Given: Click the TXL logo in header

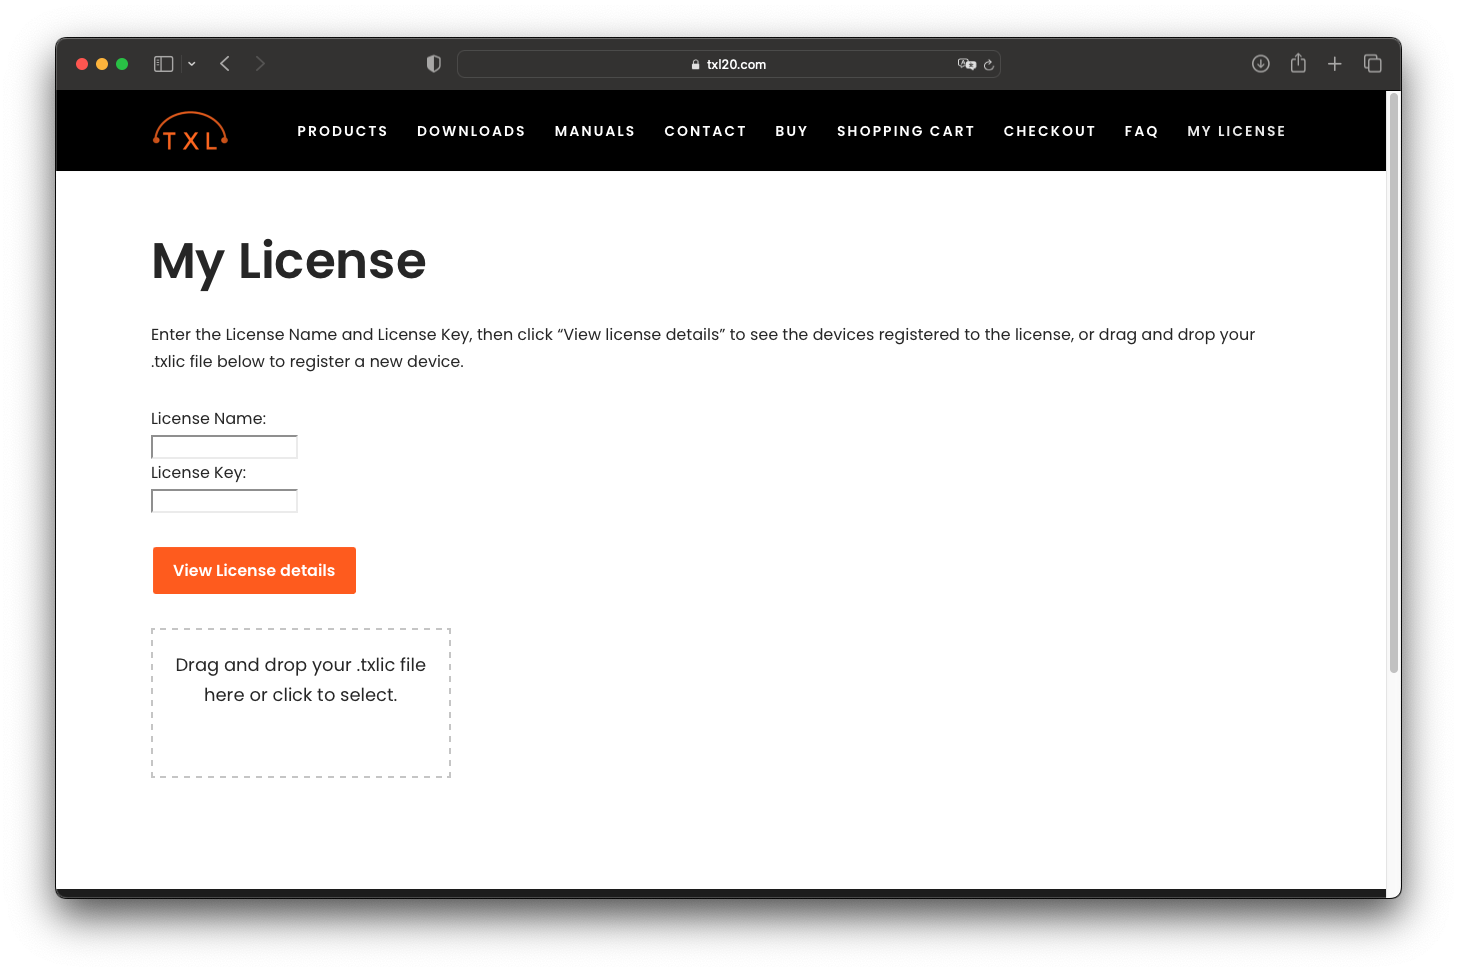Looking at the screenshot, I should (x=190, y=131).
